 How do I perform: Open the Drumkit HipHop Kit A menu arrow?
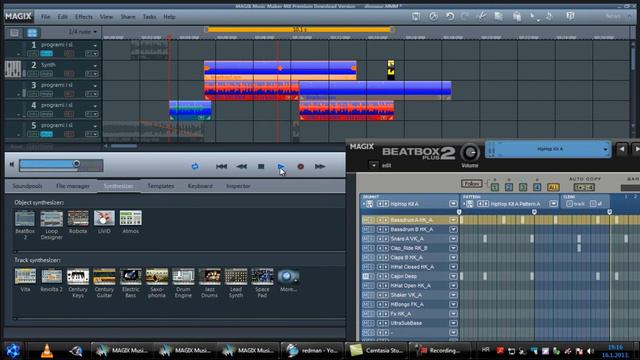(x=453, y=204)
